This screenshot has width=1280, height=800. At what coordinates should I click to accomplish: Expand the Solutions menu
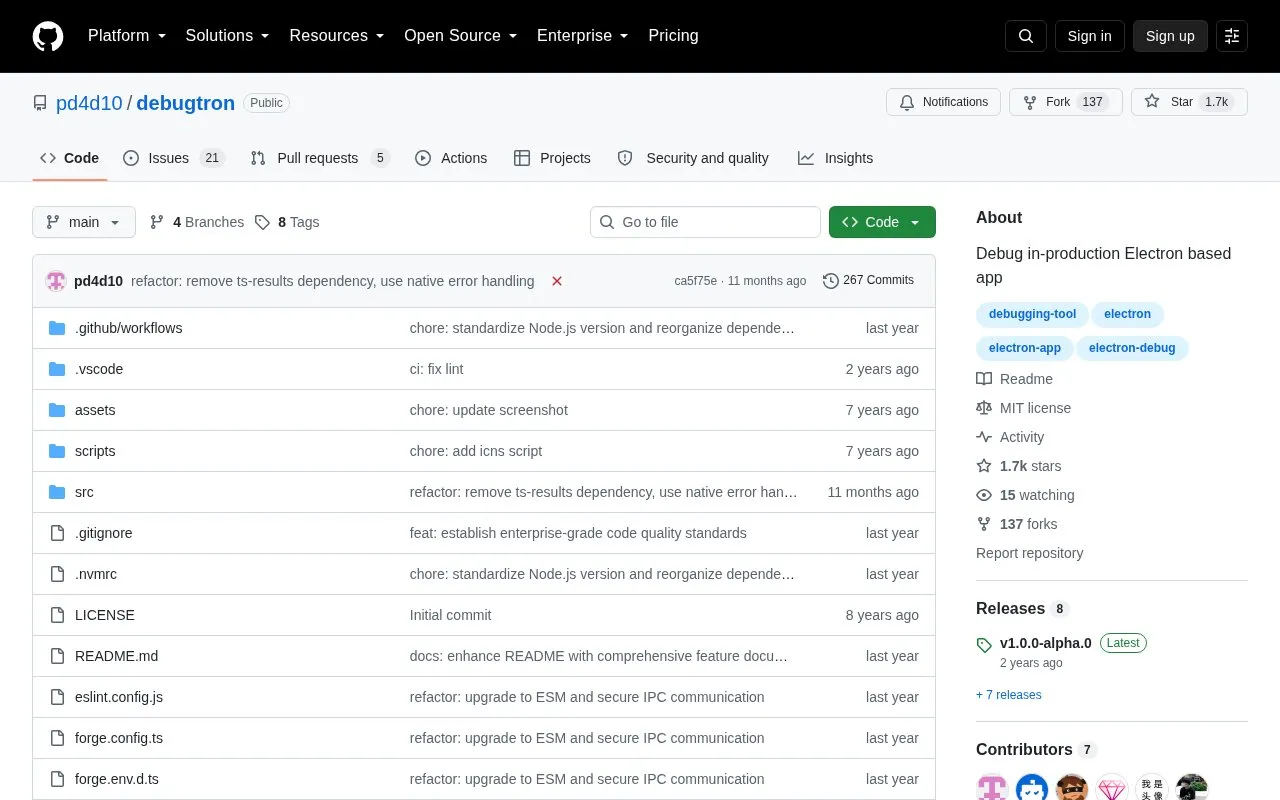click(227, 36)
